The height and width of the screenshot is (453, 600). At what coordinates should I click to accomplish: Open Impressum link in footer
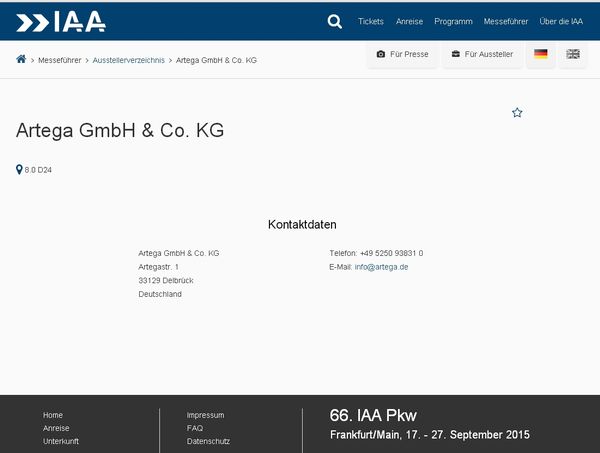click(205, 415)
